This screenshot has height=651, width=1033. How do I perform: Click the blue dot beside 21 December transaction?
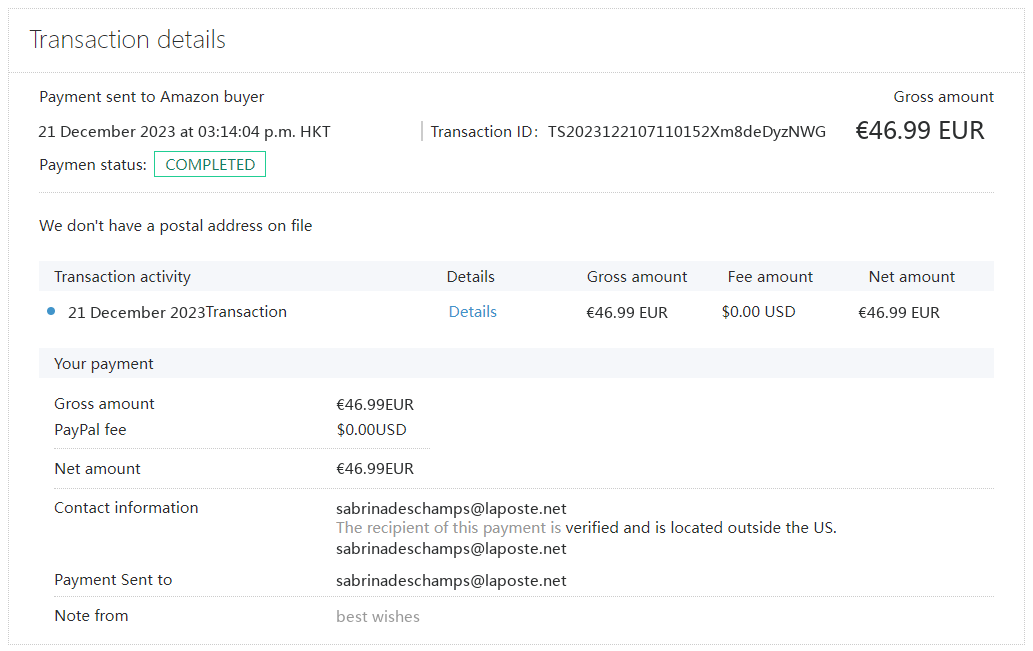pyautogui.click(x=51, y=312)
